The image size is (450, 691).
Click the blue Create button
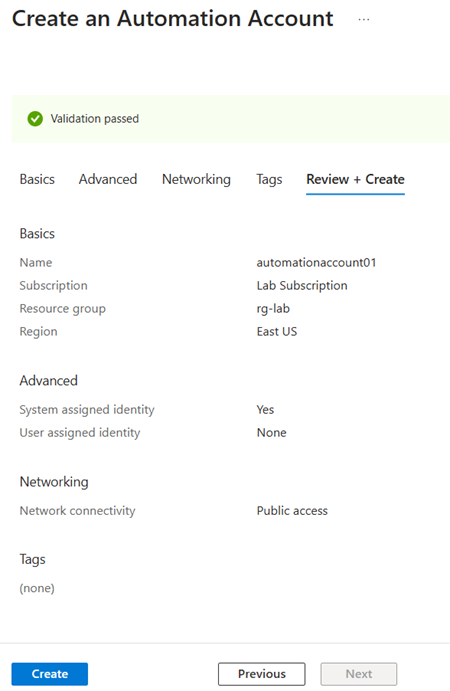pos(50,674)
